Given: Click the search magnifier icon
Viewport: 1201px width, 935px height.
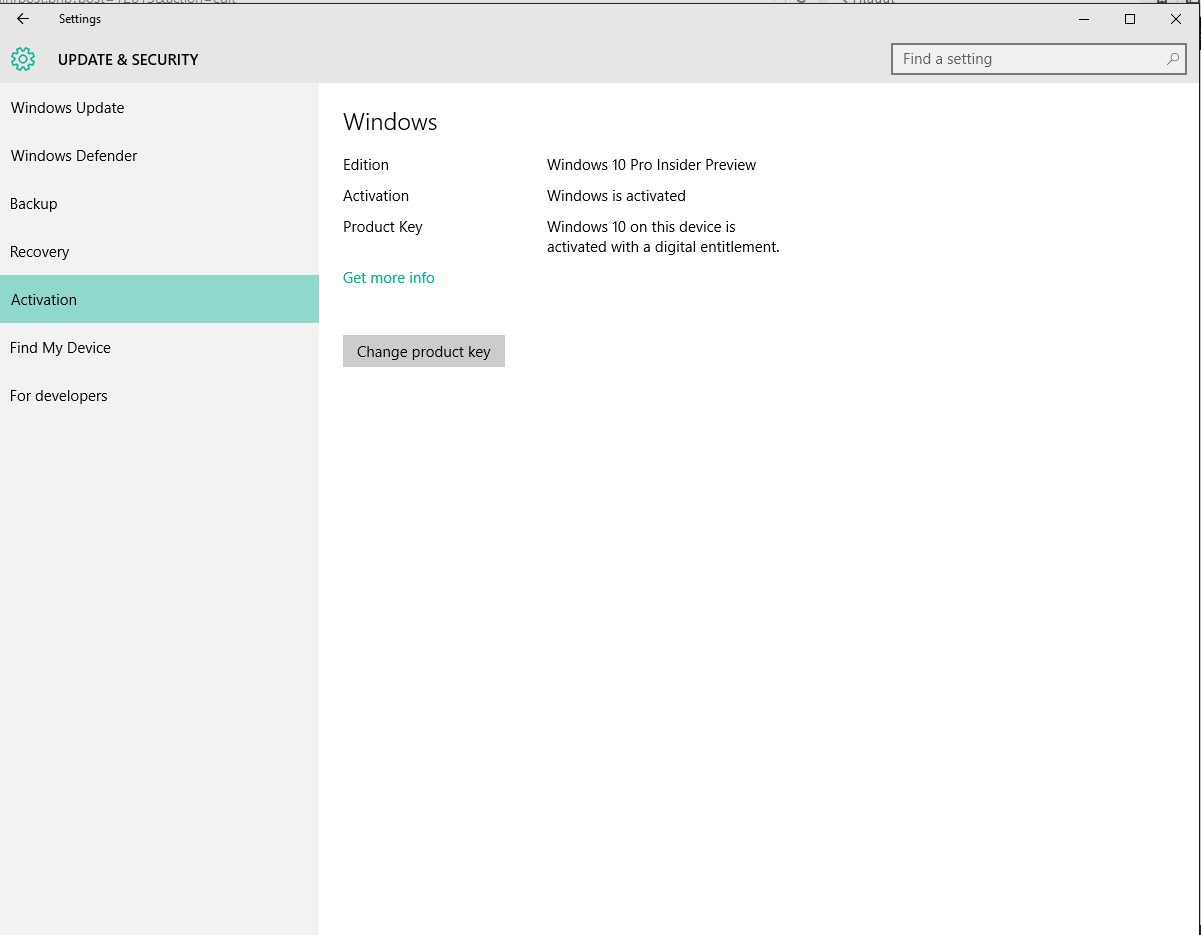Looking at the screenshot, I should click(1173, 59).
